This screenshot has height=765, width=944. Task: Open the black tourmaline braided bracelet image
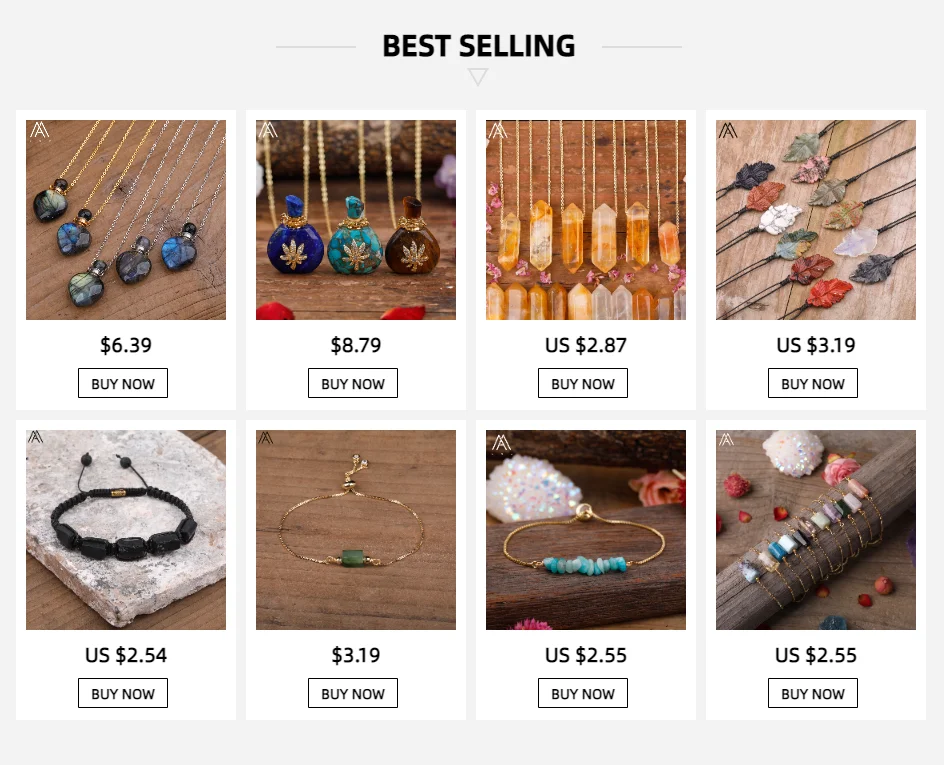[x=126, y=530]
